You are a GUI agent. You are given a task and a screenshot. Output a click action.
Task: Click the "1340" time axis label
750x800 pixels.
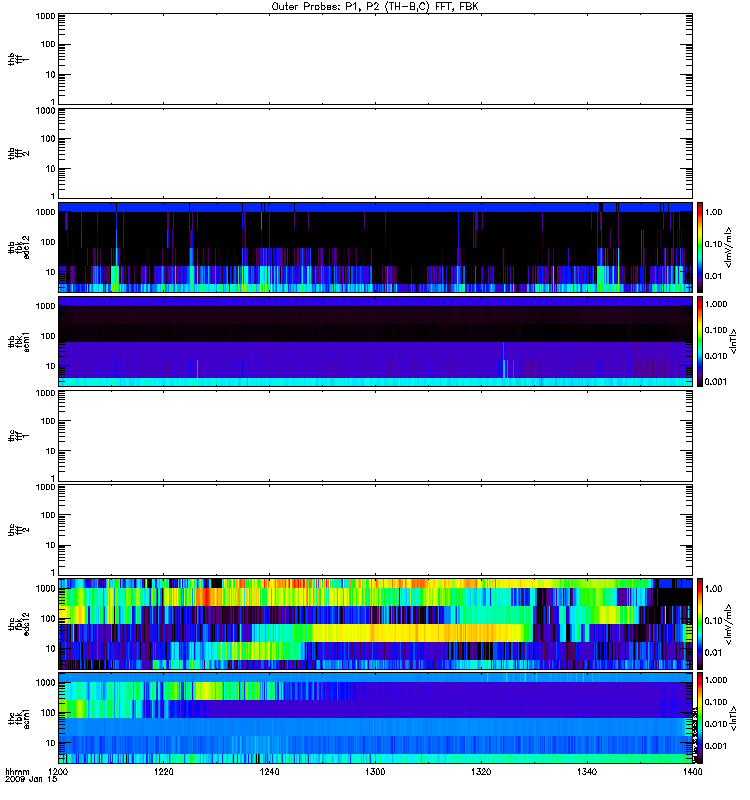[x=587, y=772]
